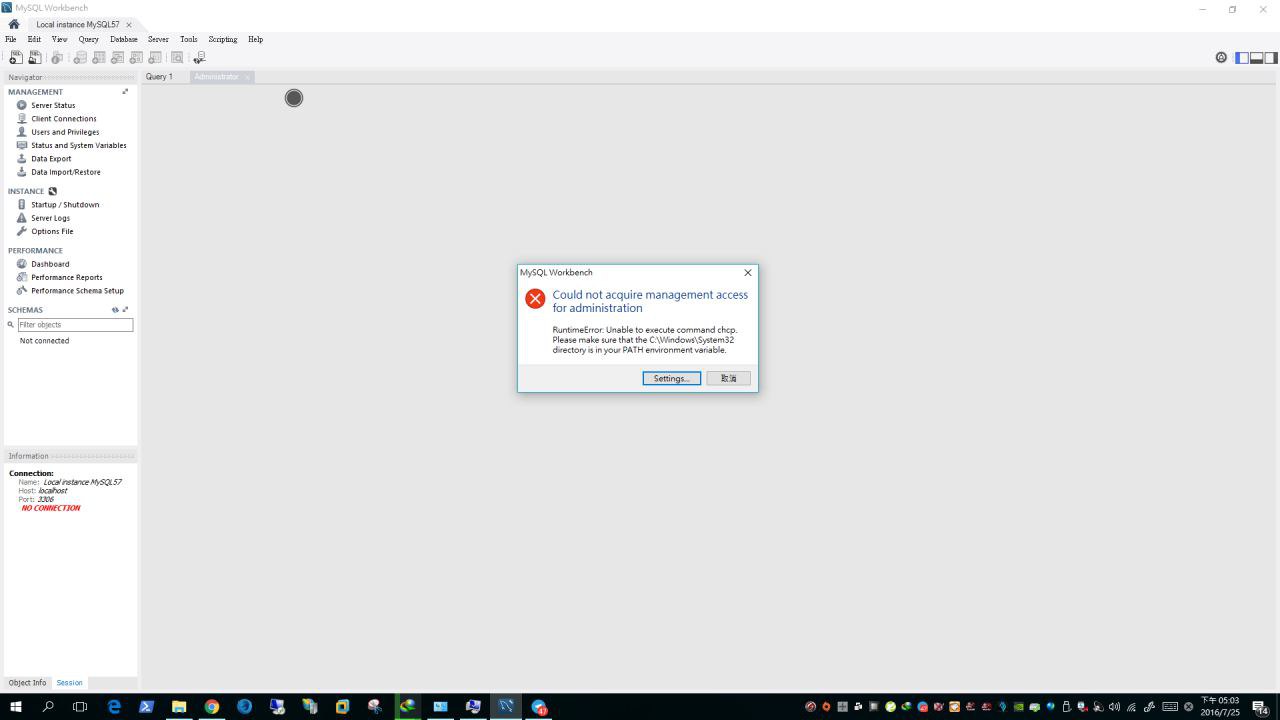Open Server Status in Management
Screen dimensions: 1280x720
pos(53,105)
